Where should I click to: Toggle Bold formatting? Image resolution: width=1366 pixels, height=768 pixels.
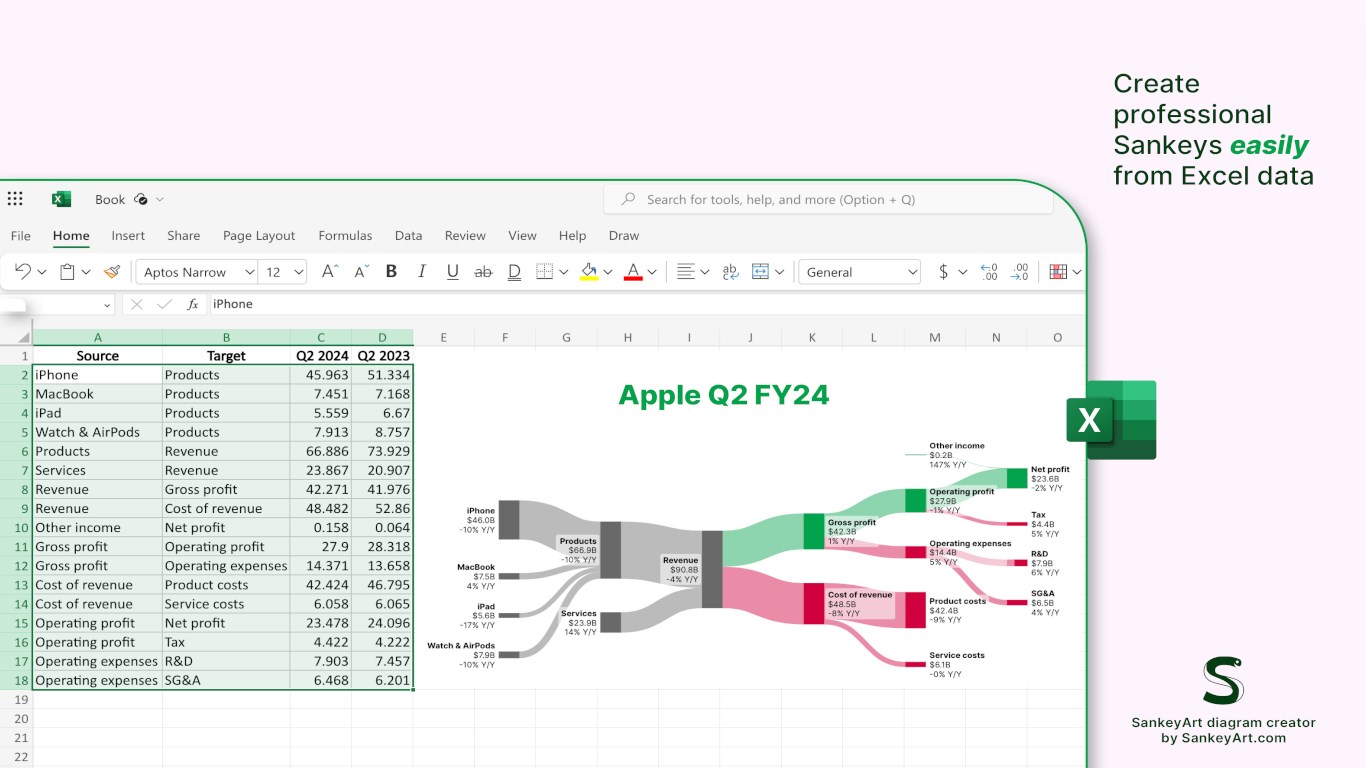391,272
